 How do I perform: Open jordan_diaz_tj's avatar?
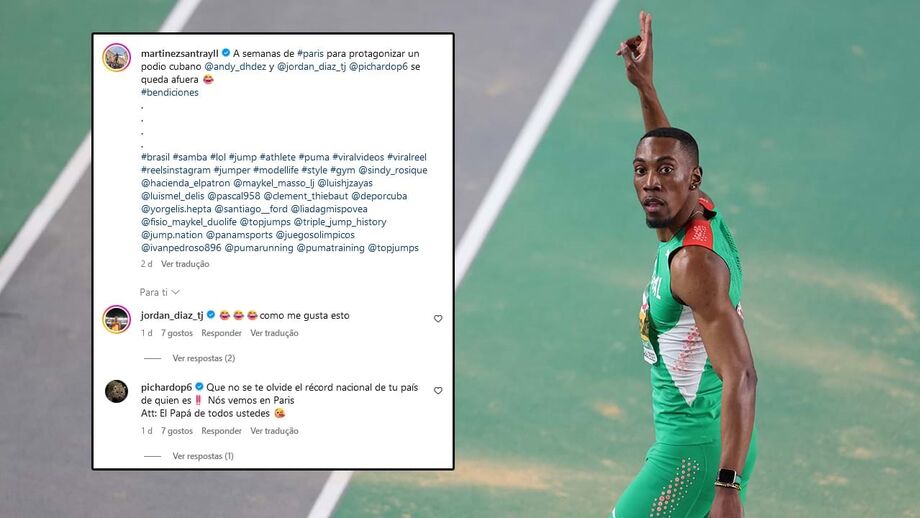point(116,319)
